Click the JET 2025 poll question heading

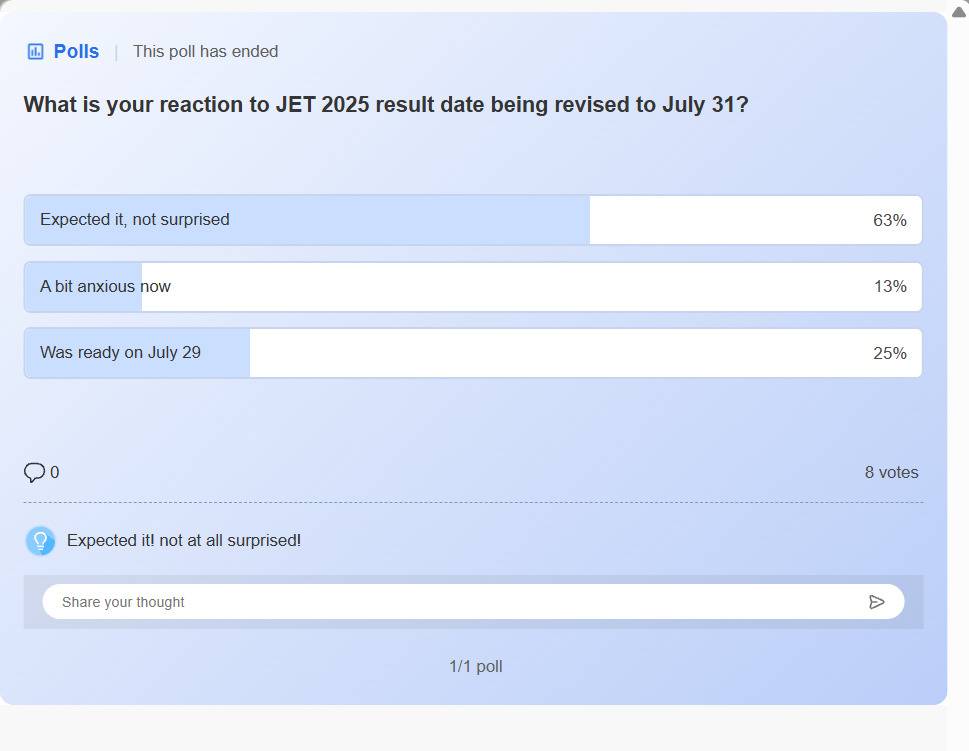pyautogui.click(x=386, y=105)
